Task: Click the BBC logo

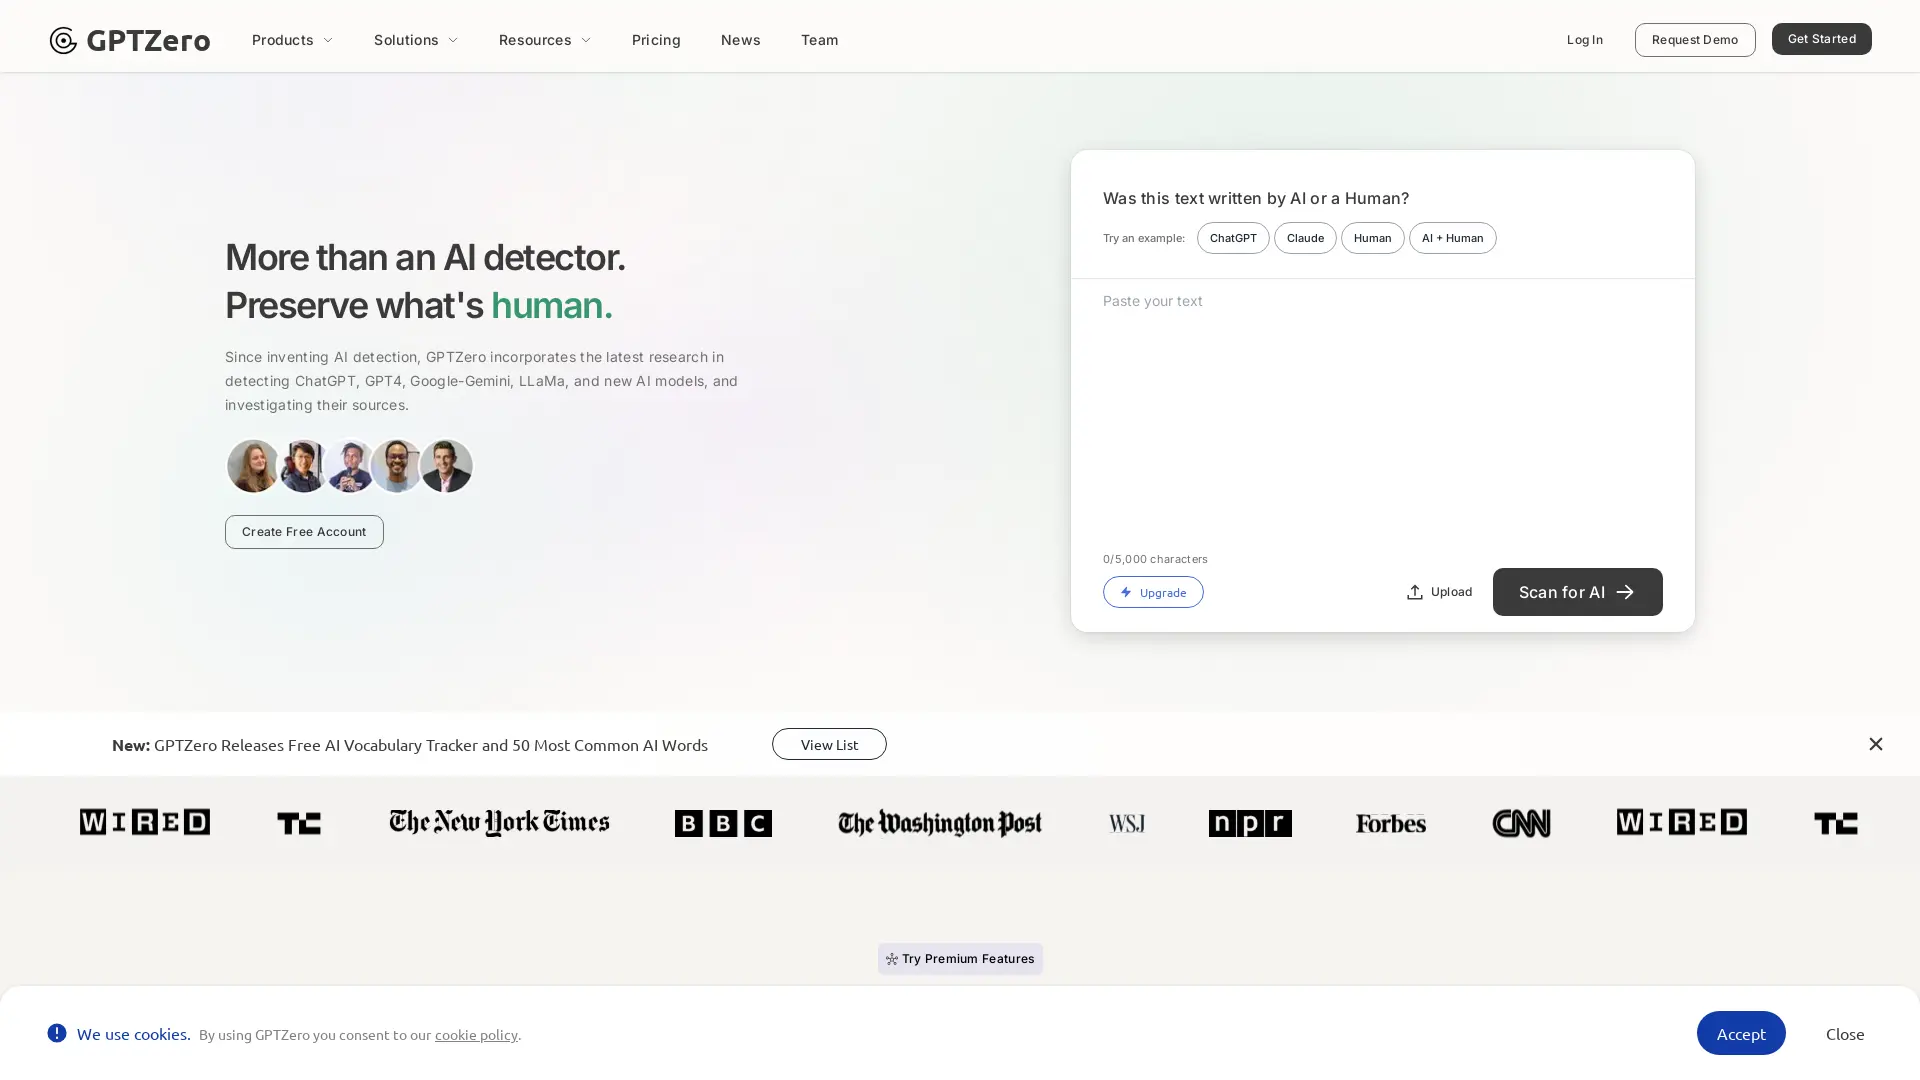Action: coord(722,822)
